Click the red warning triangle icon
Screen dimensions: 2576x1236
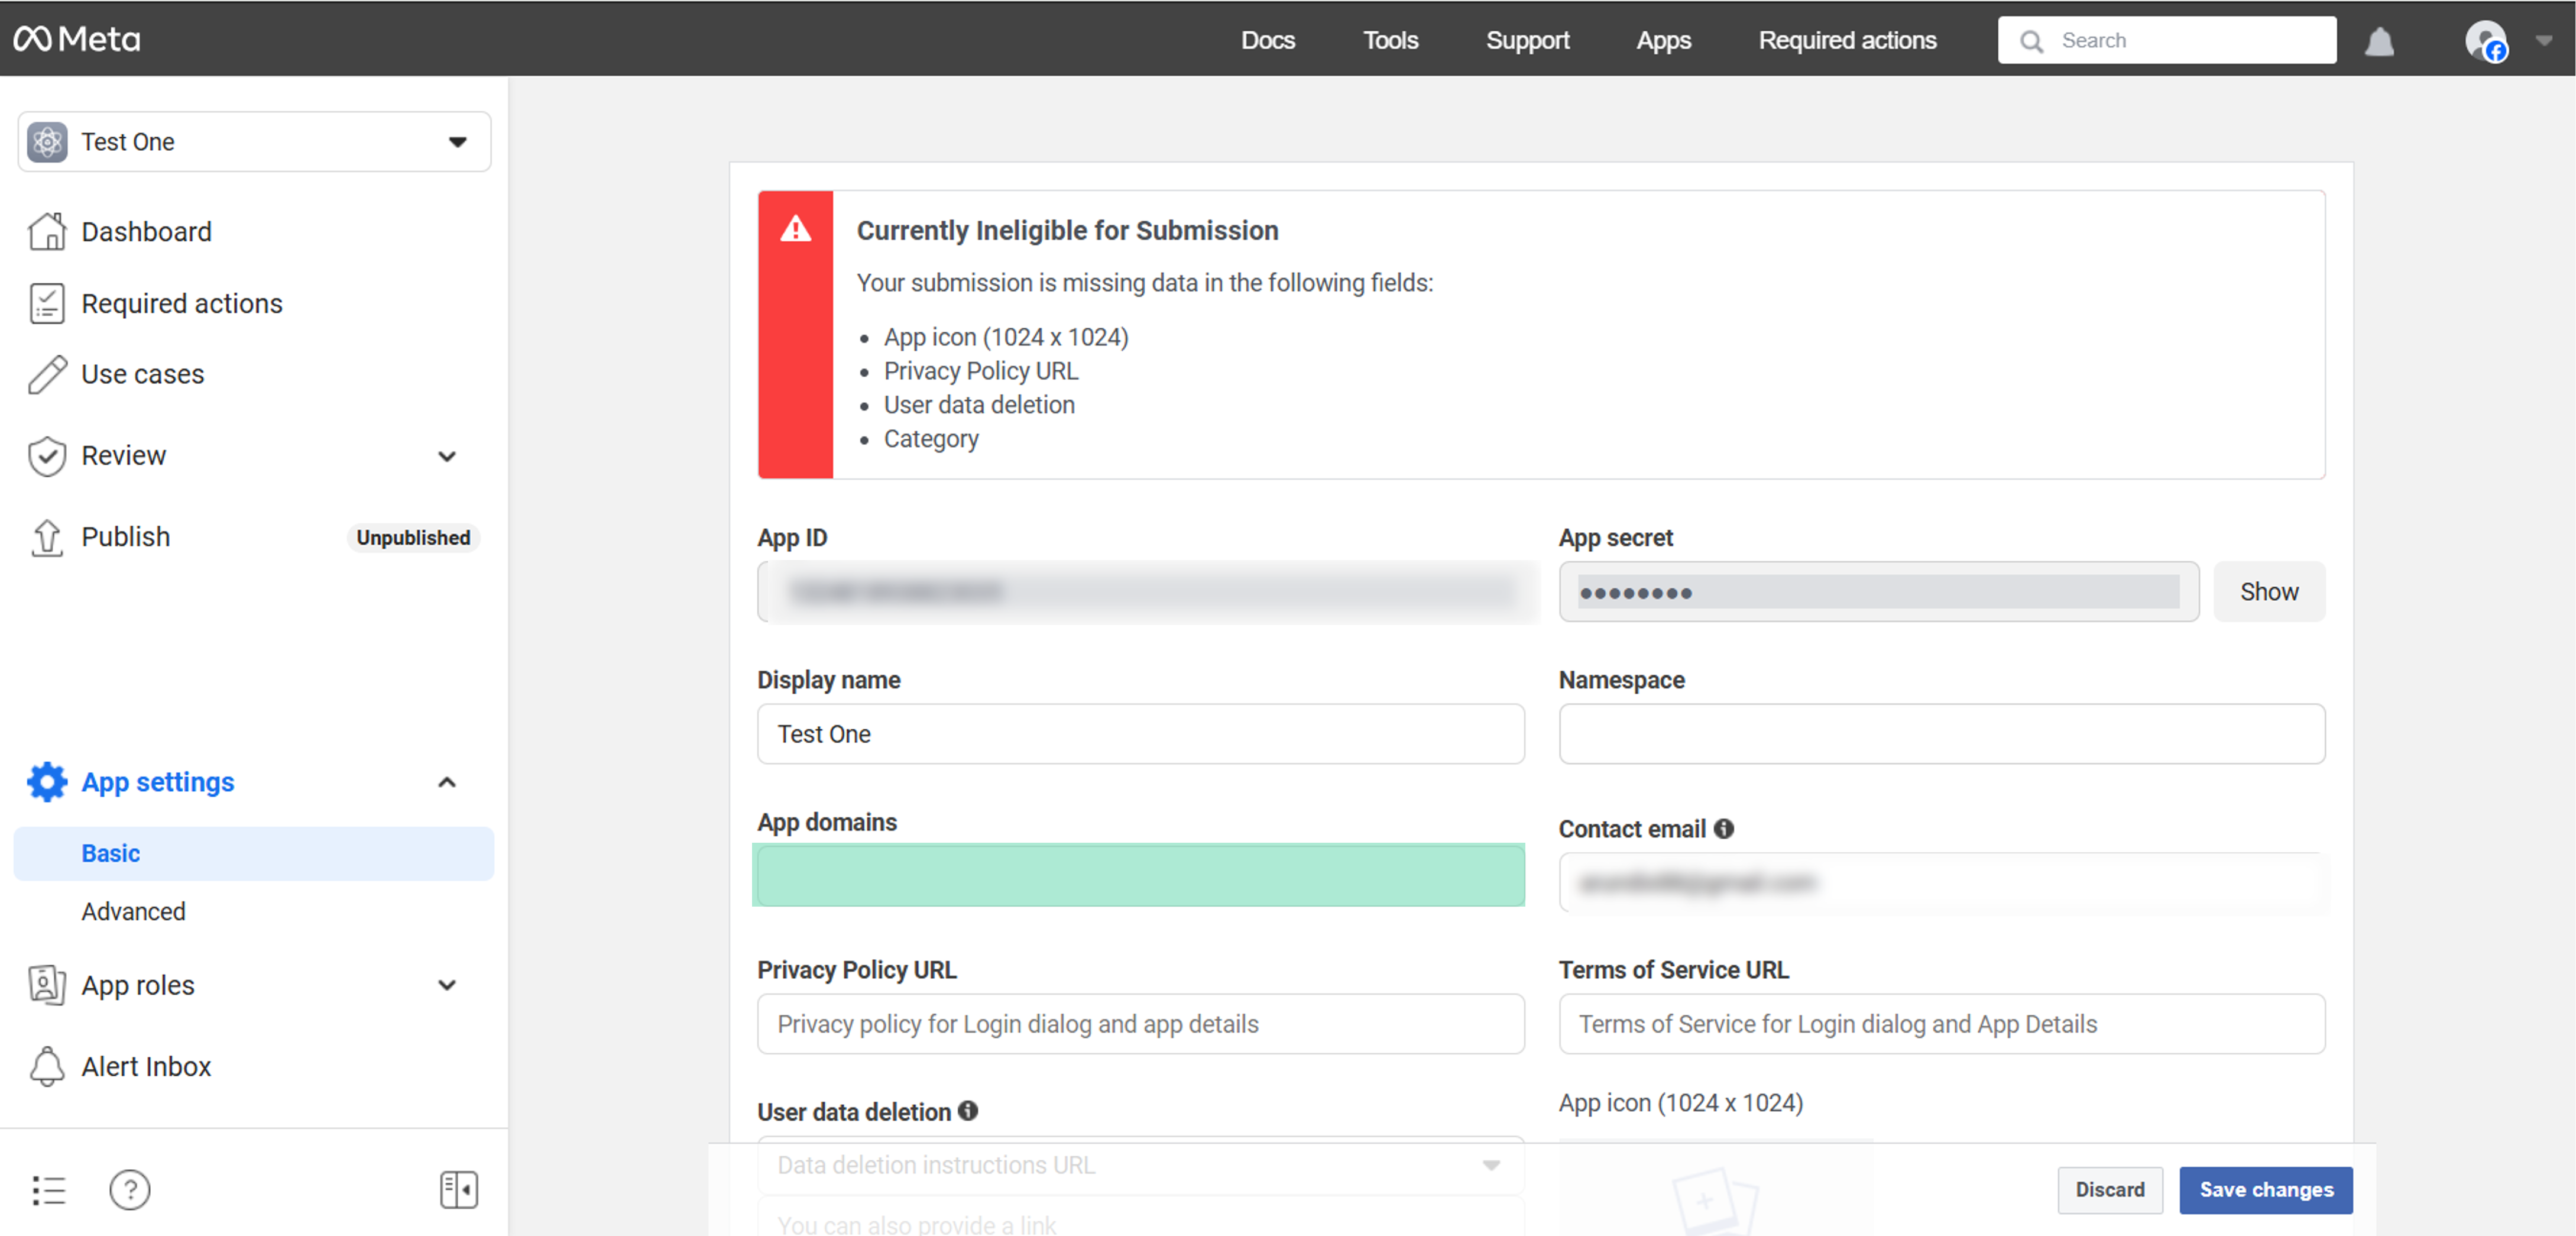point(795,229)
